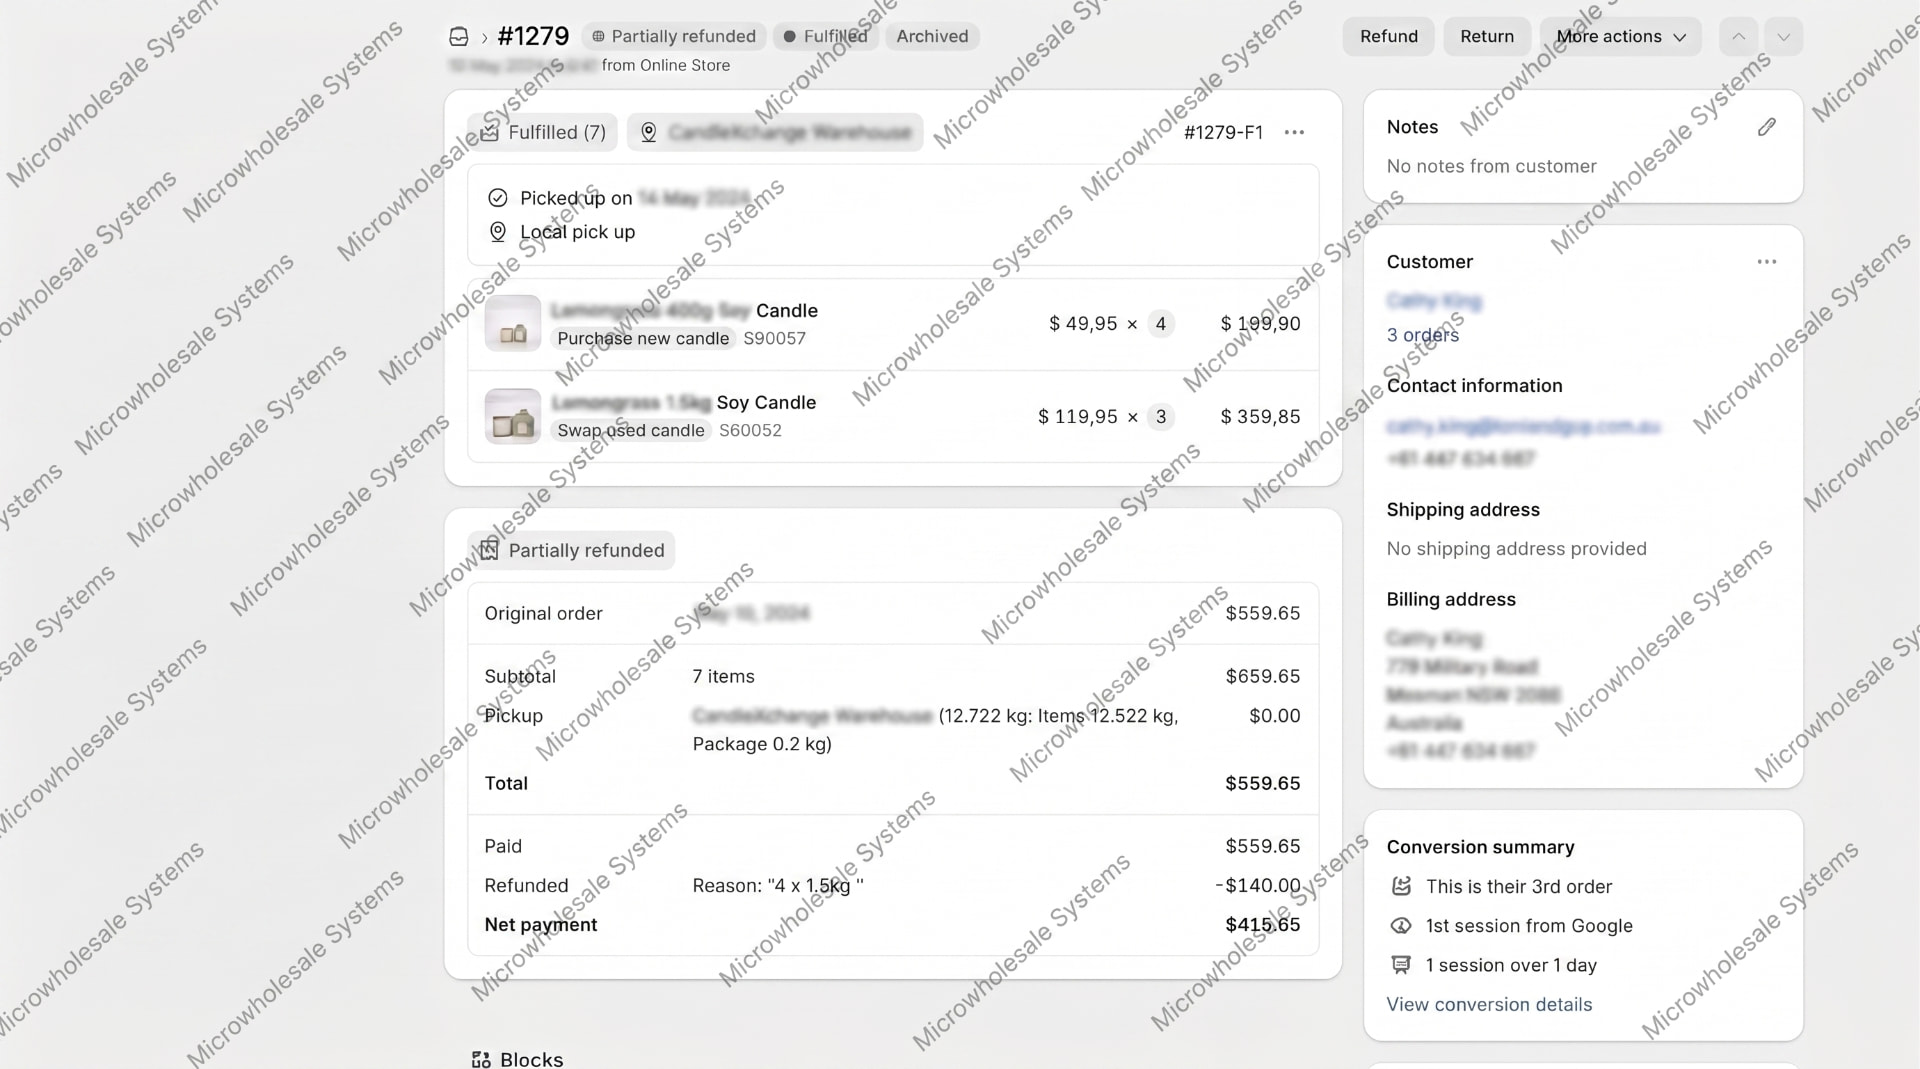Click the quantity 3 badge
1920x1069 pixels.
[x=1160, y=417]
